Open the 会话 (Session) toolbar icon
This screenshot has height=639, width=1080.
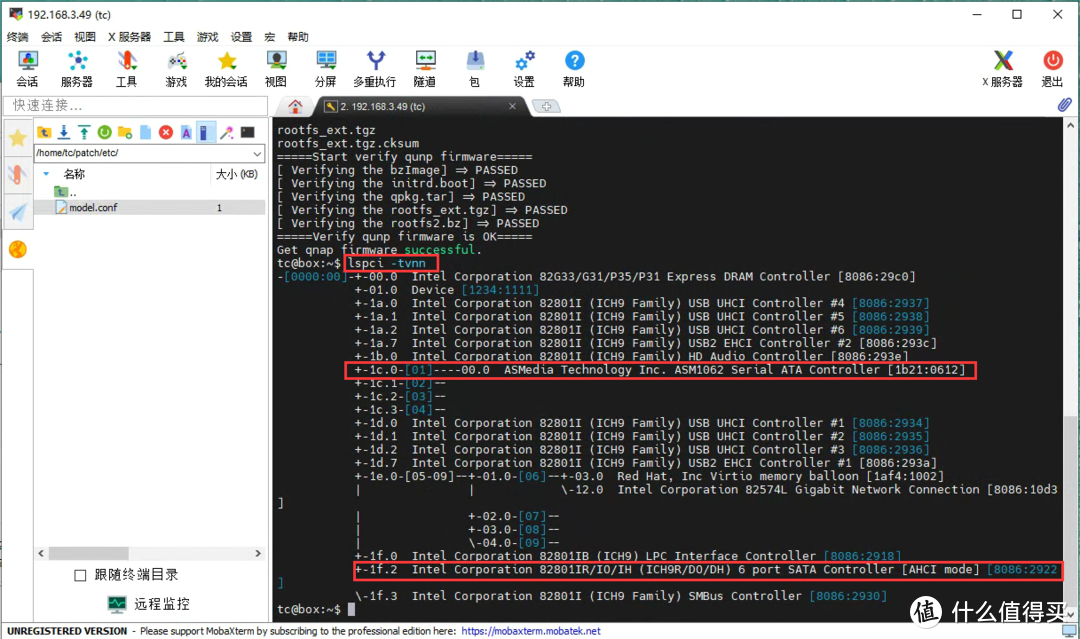tap(27, 69)
